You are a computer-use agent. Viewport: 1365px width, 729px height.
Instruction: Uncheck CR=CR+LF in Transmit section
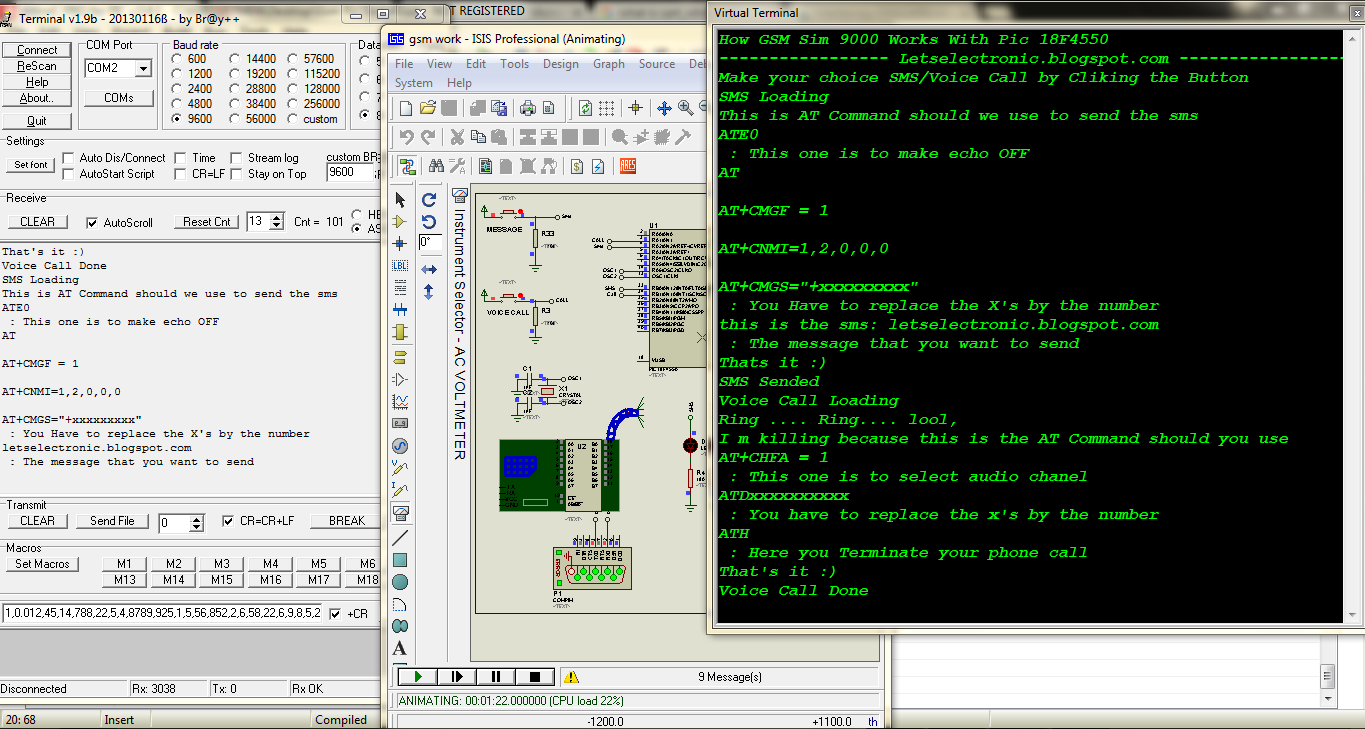(227, 520)
